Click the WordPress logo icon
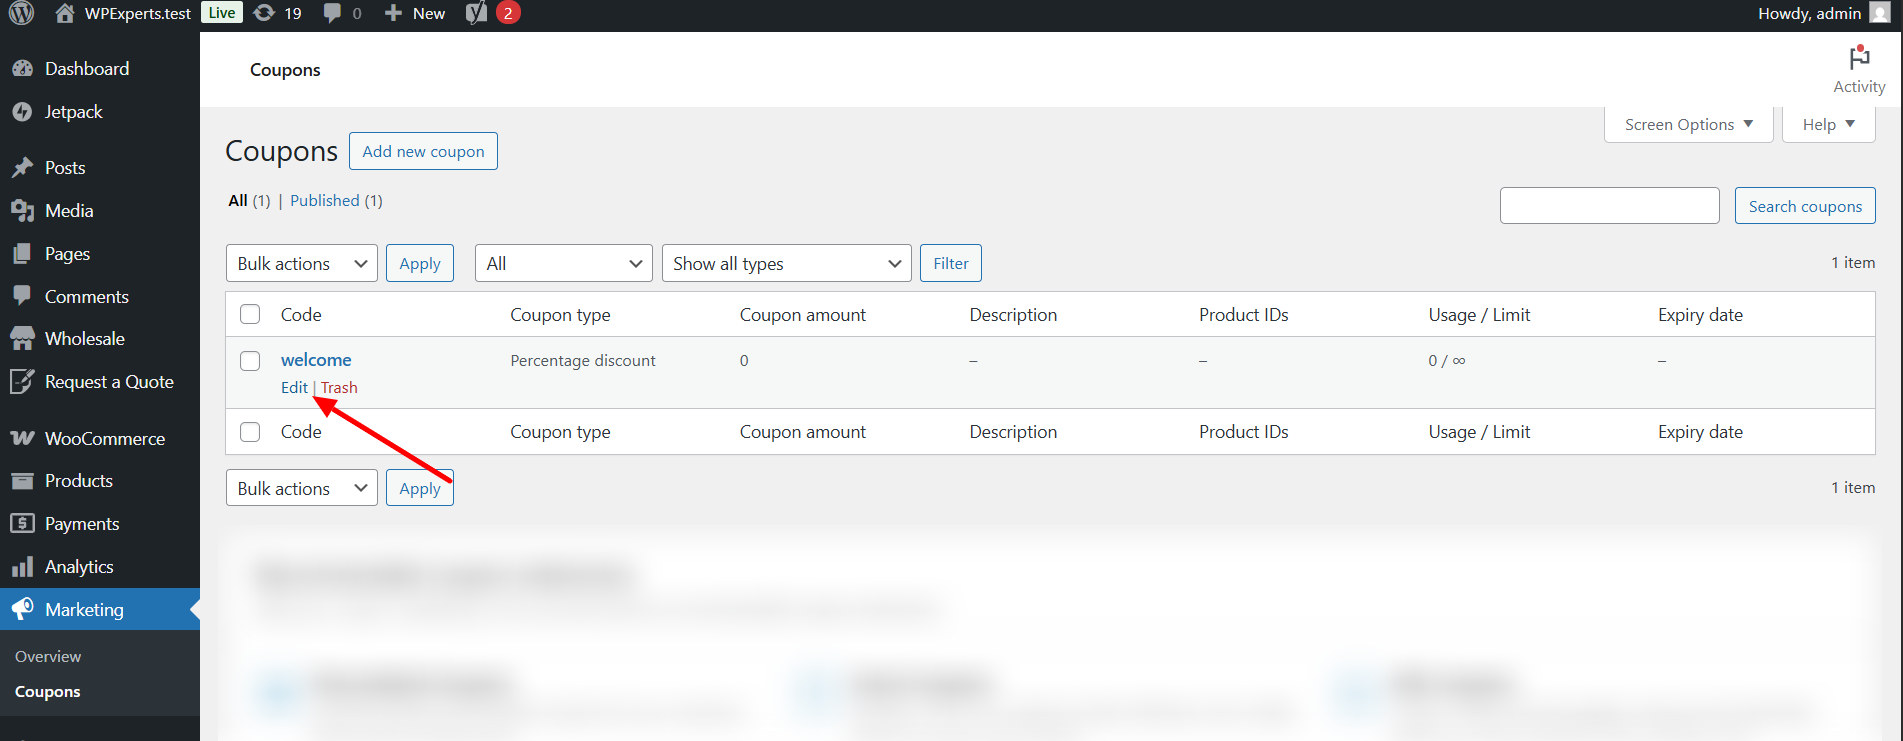This screenshot has width=1903, height=741. 21,13
